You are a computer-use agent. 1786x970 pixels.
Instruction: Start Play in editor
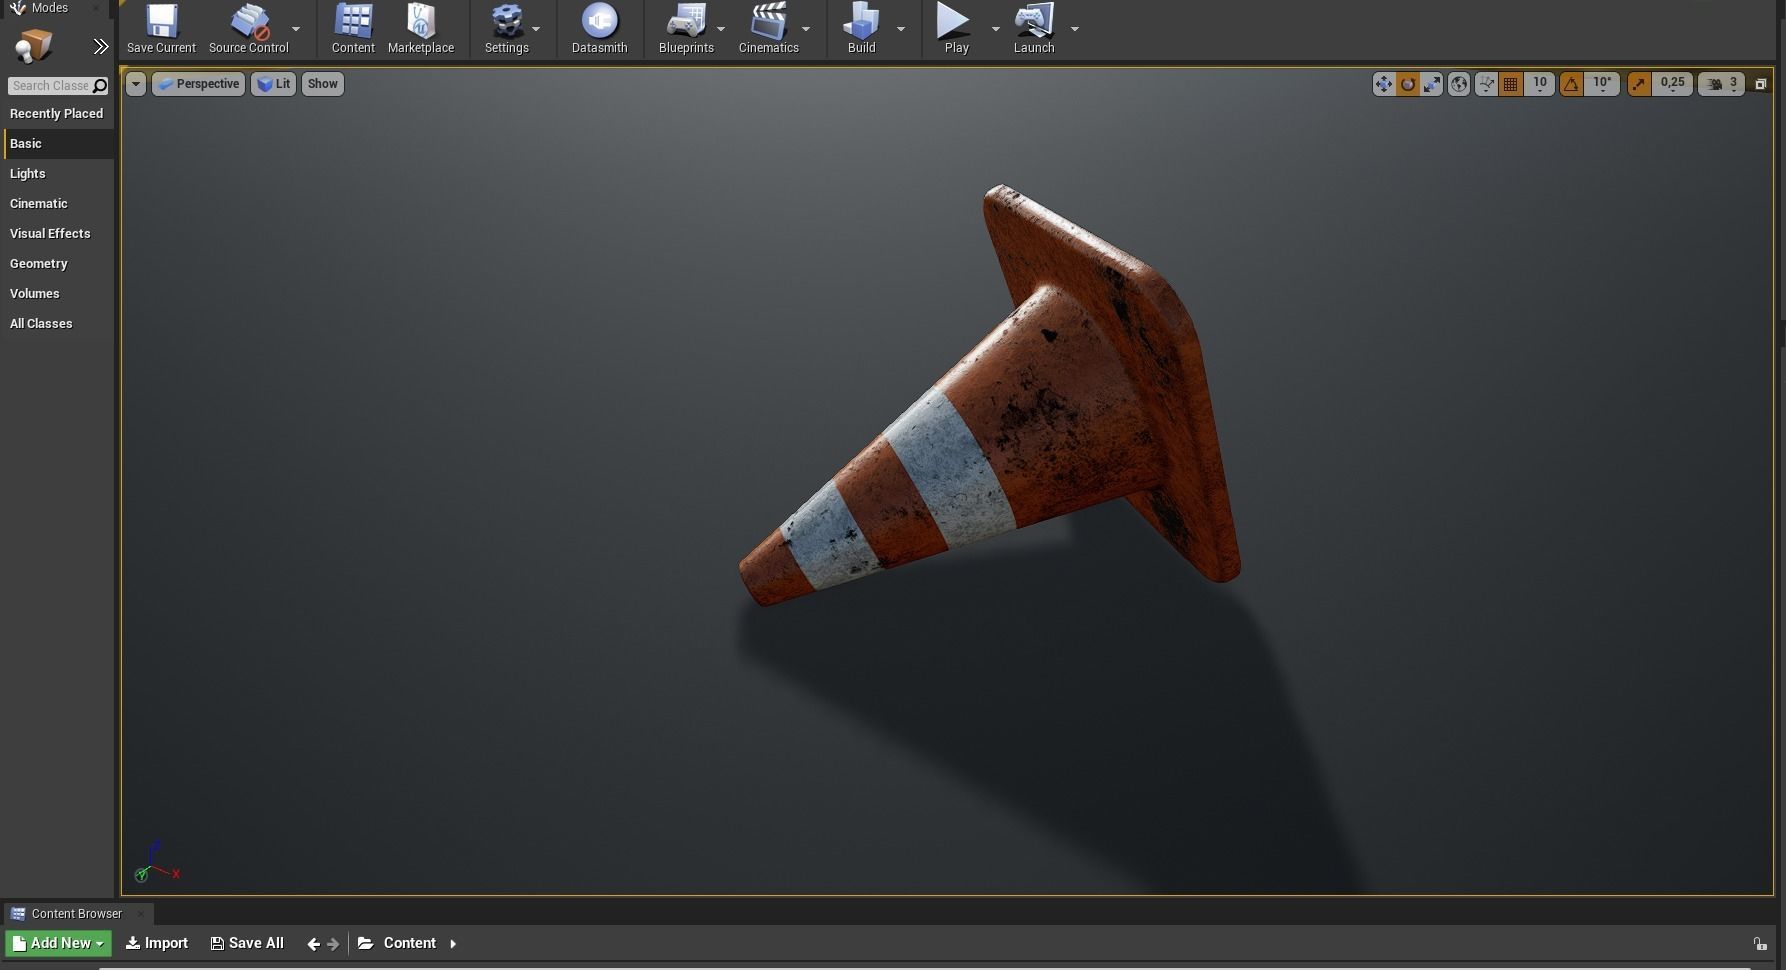point(956,29)
